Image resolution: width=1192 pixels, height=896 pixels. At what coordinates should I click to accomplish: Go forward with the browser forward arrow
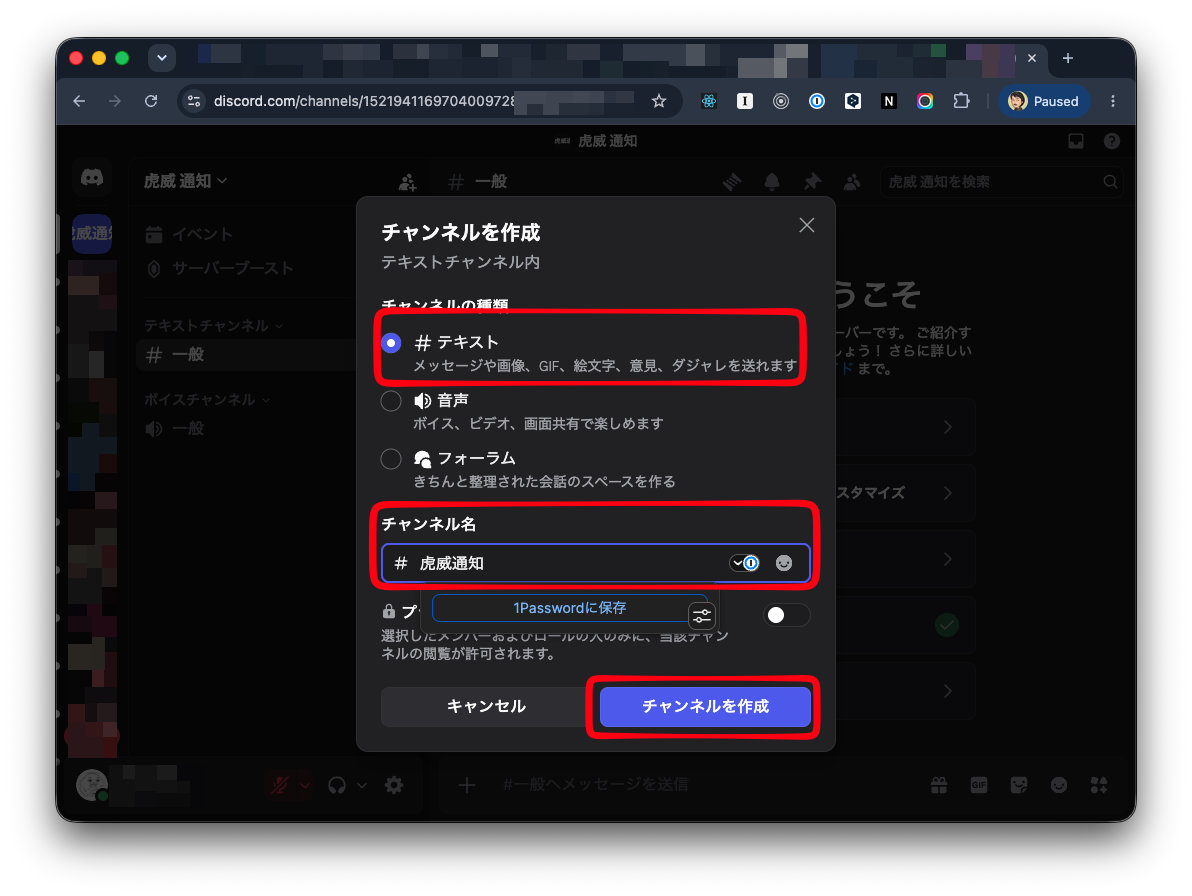click(x=115, y=101)
